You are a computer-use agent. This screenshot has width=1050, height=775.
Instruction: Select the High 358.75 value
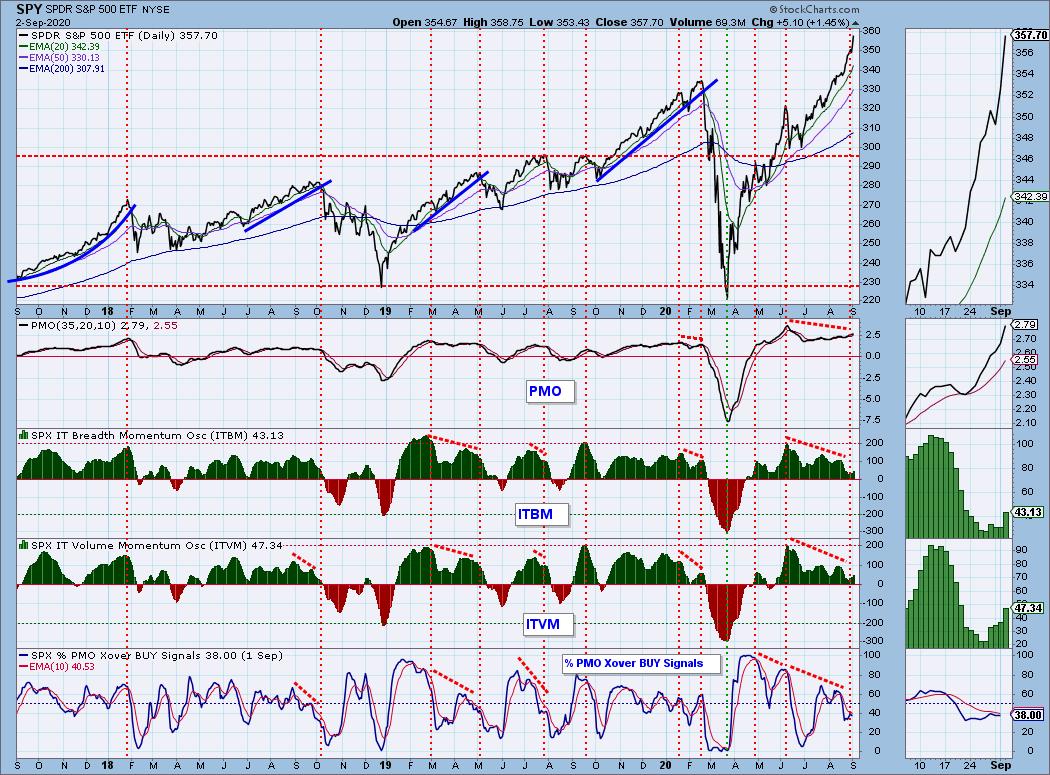[x=493, y=22]
